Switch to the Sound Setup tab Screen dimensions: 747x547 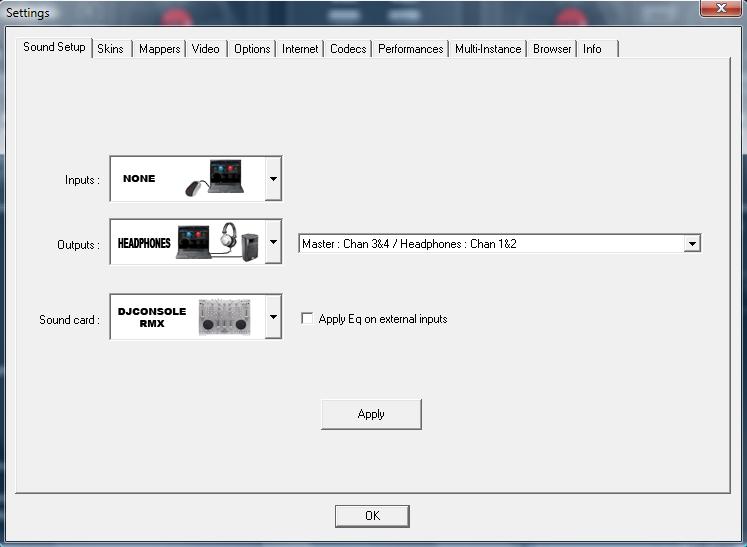[x=54, y=47]
